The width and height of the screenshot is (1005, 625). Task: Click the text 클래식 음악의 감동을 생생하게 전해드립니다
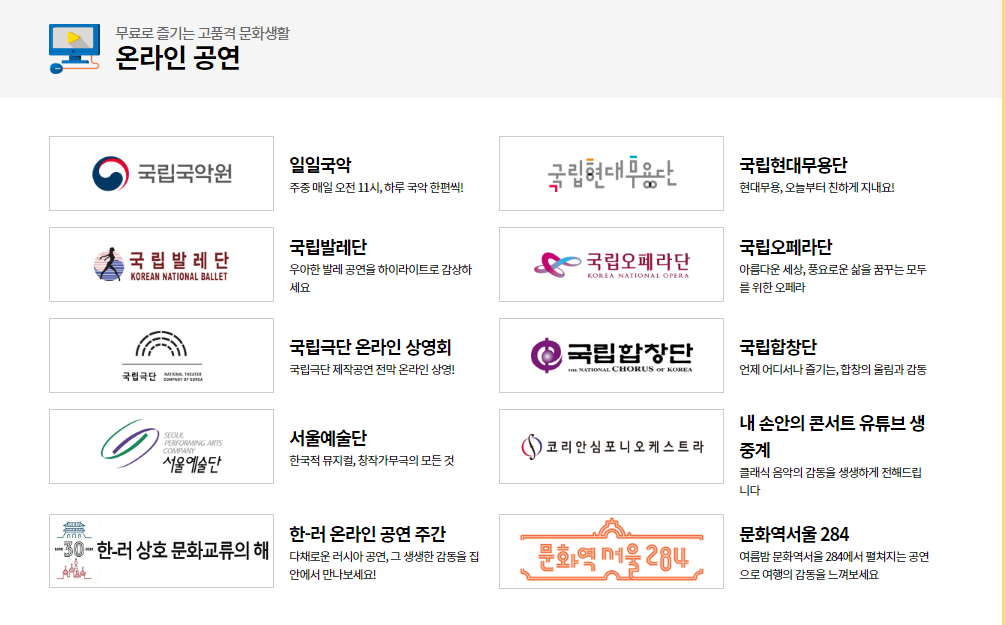831,481
